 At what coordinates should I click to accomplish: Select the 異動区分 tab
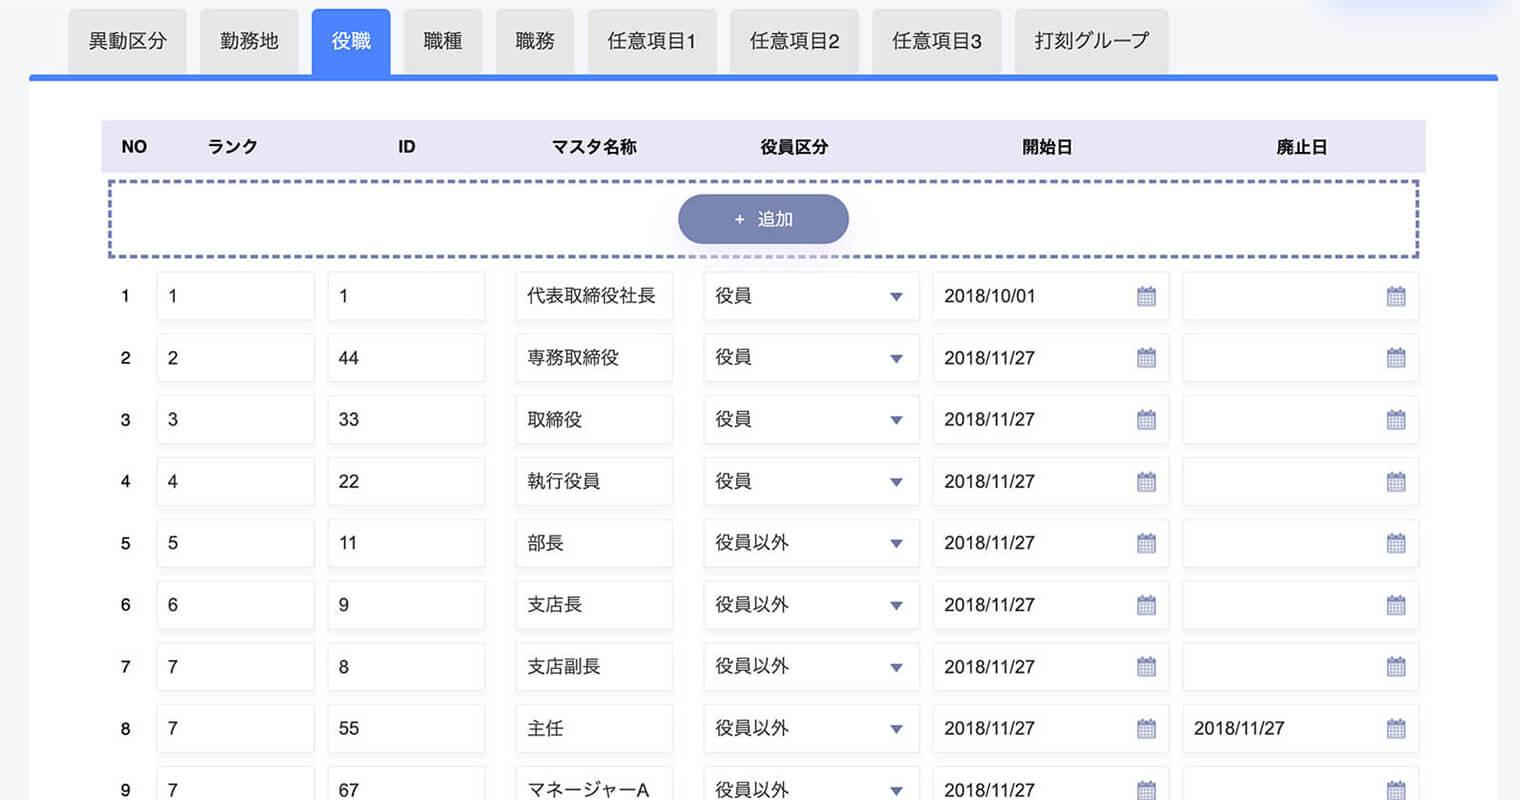pyautogui.click(x=127, y=41)
